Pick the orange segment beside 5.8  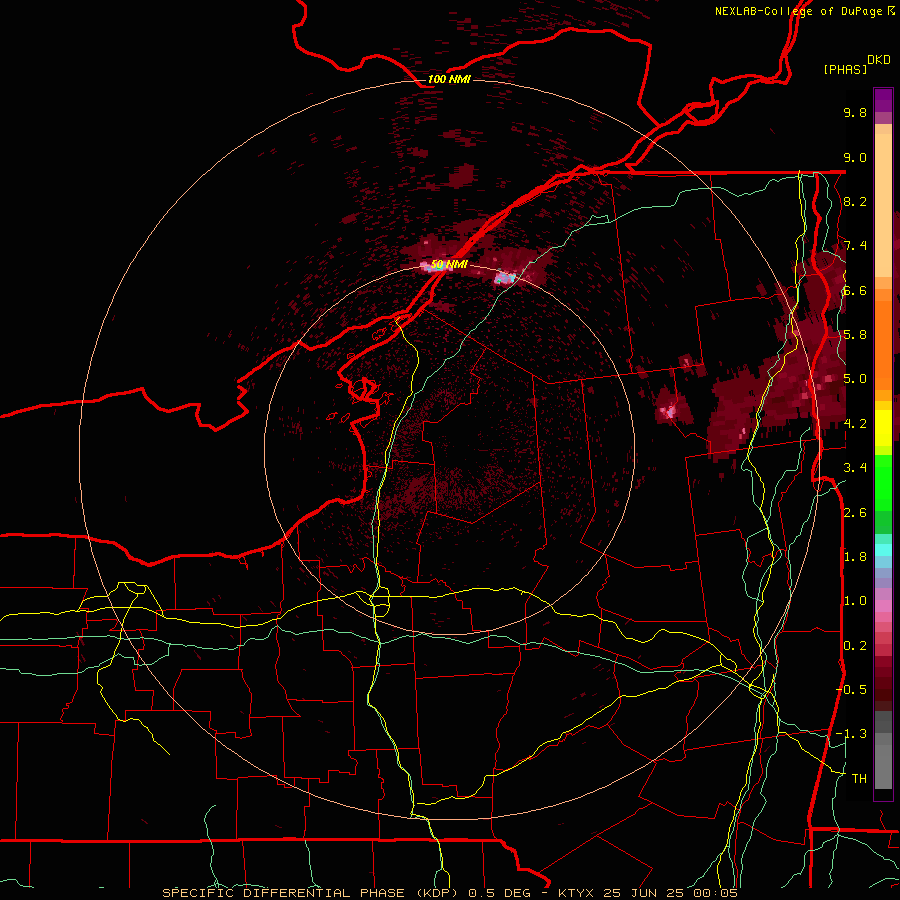883,344
